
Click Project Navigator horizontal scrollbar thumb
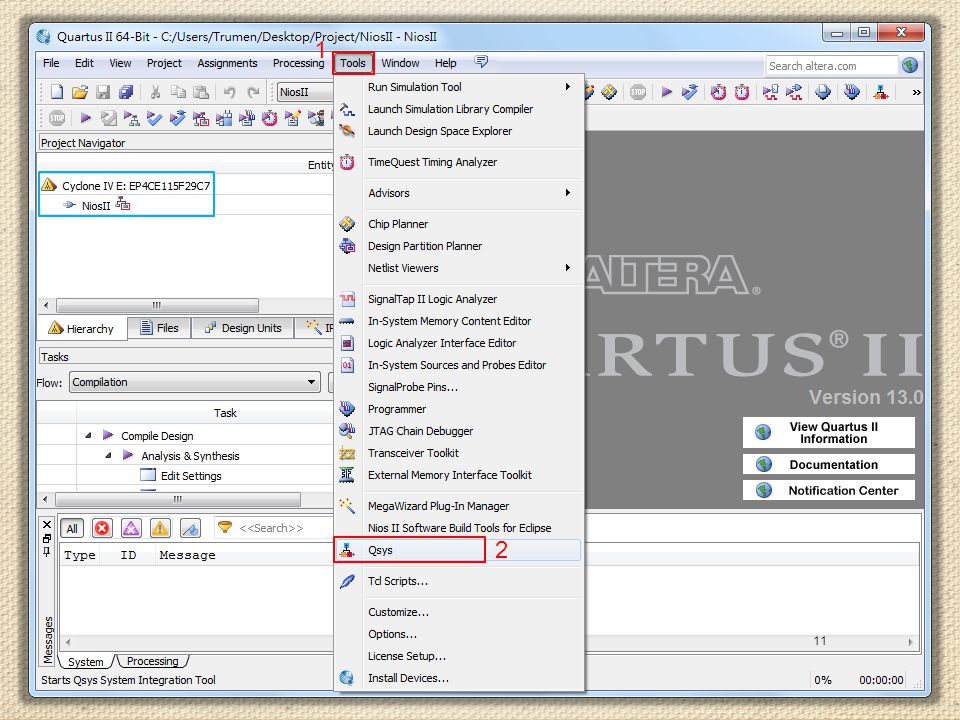[157, 305]
